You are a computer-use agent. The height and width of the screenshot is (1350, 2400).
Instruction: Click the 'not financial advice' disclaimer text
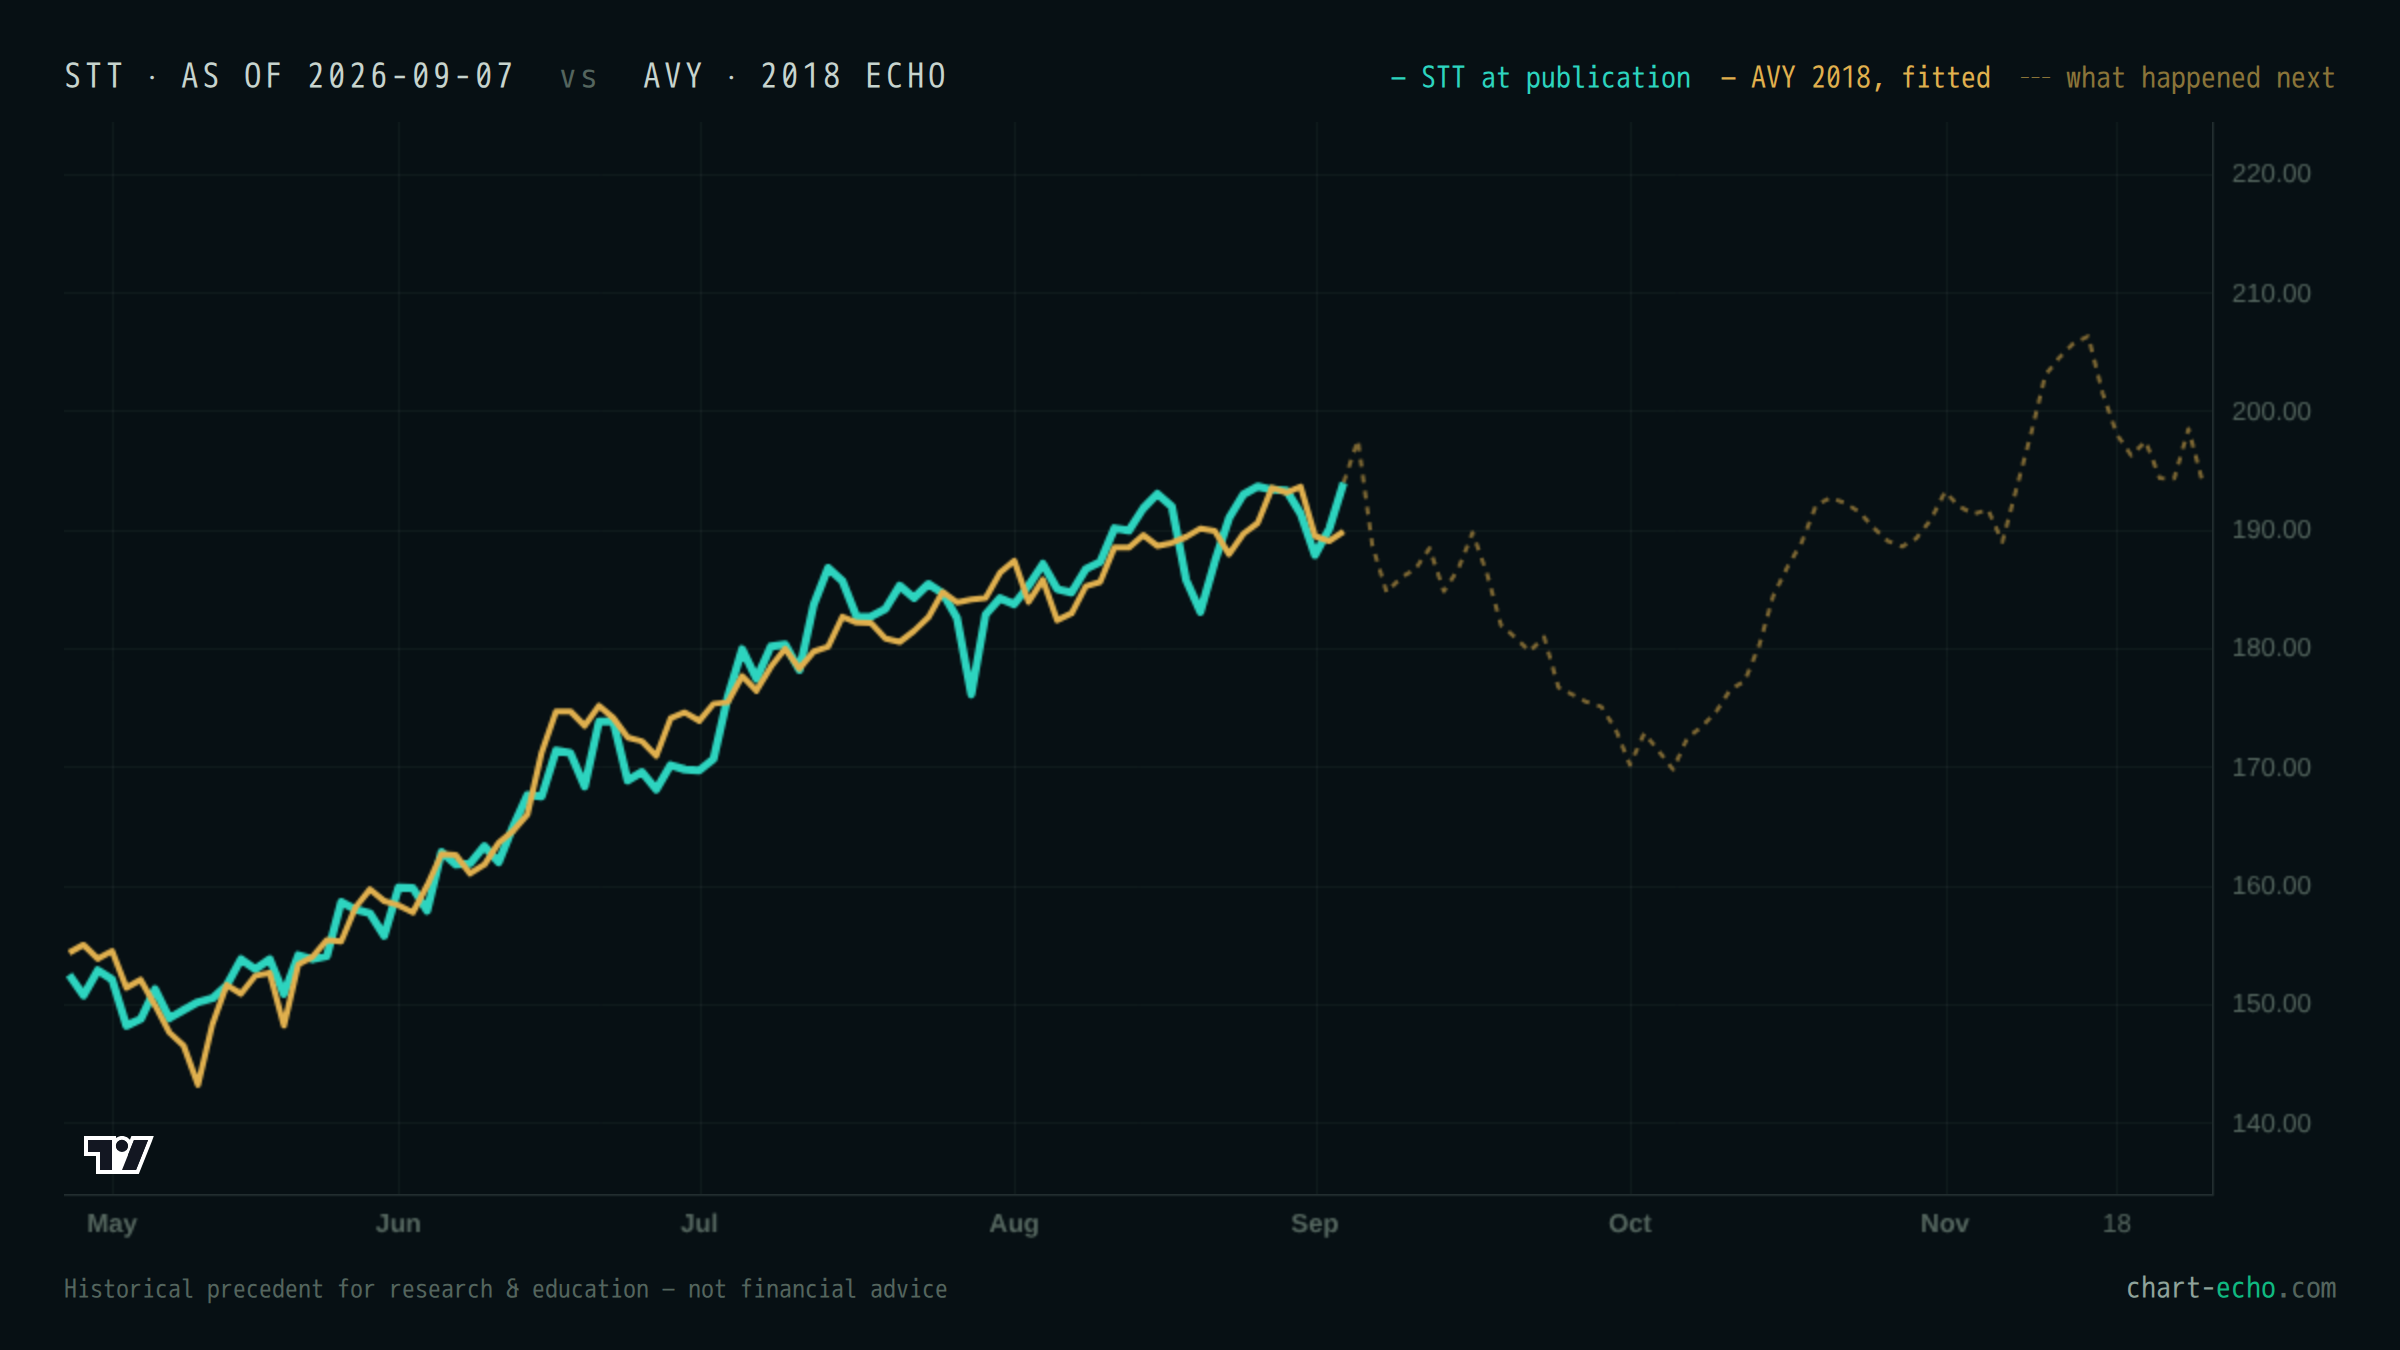pyautogui.click(x=817, y=1289)
